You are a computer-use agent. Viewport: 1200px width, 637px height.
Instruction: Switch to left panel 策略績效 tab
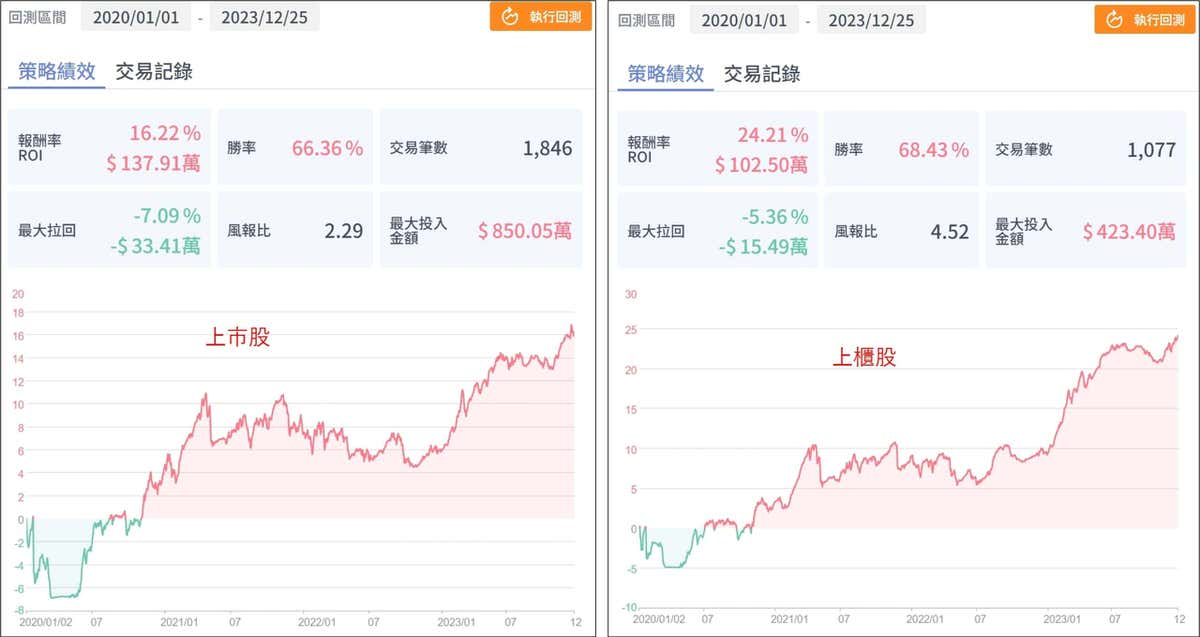click(57, 71)
